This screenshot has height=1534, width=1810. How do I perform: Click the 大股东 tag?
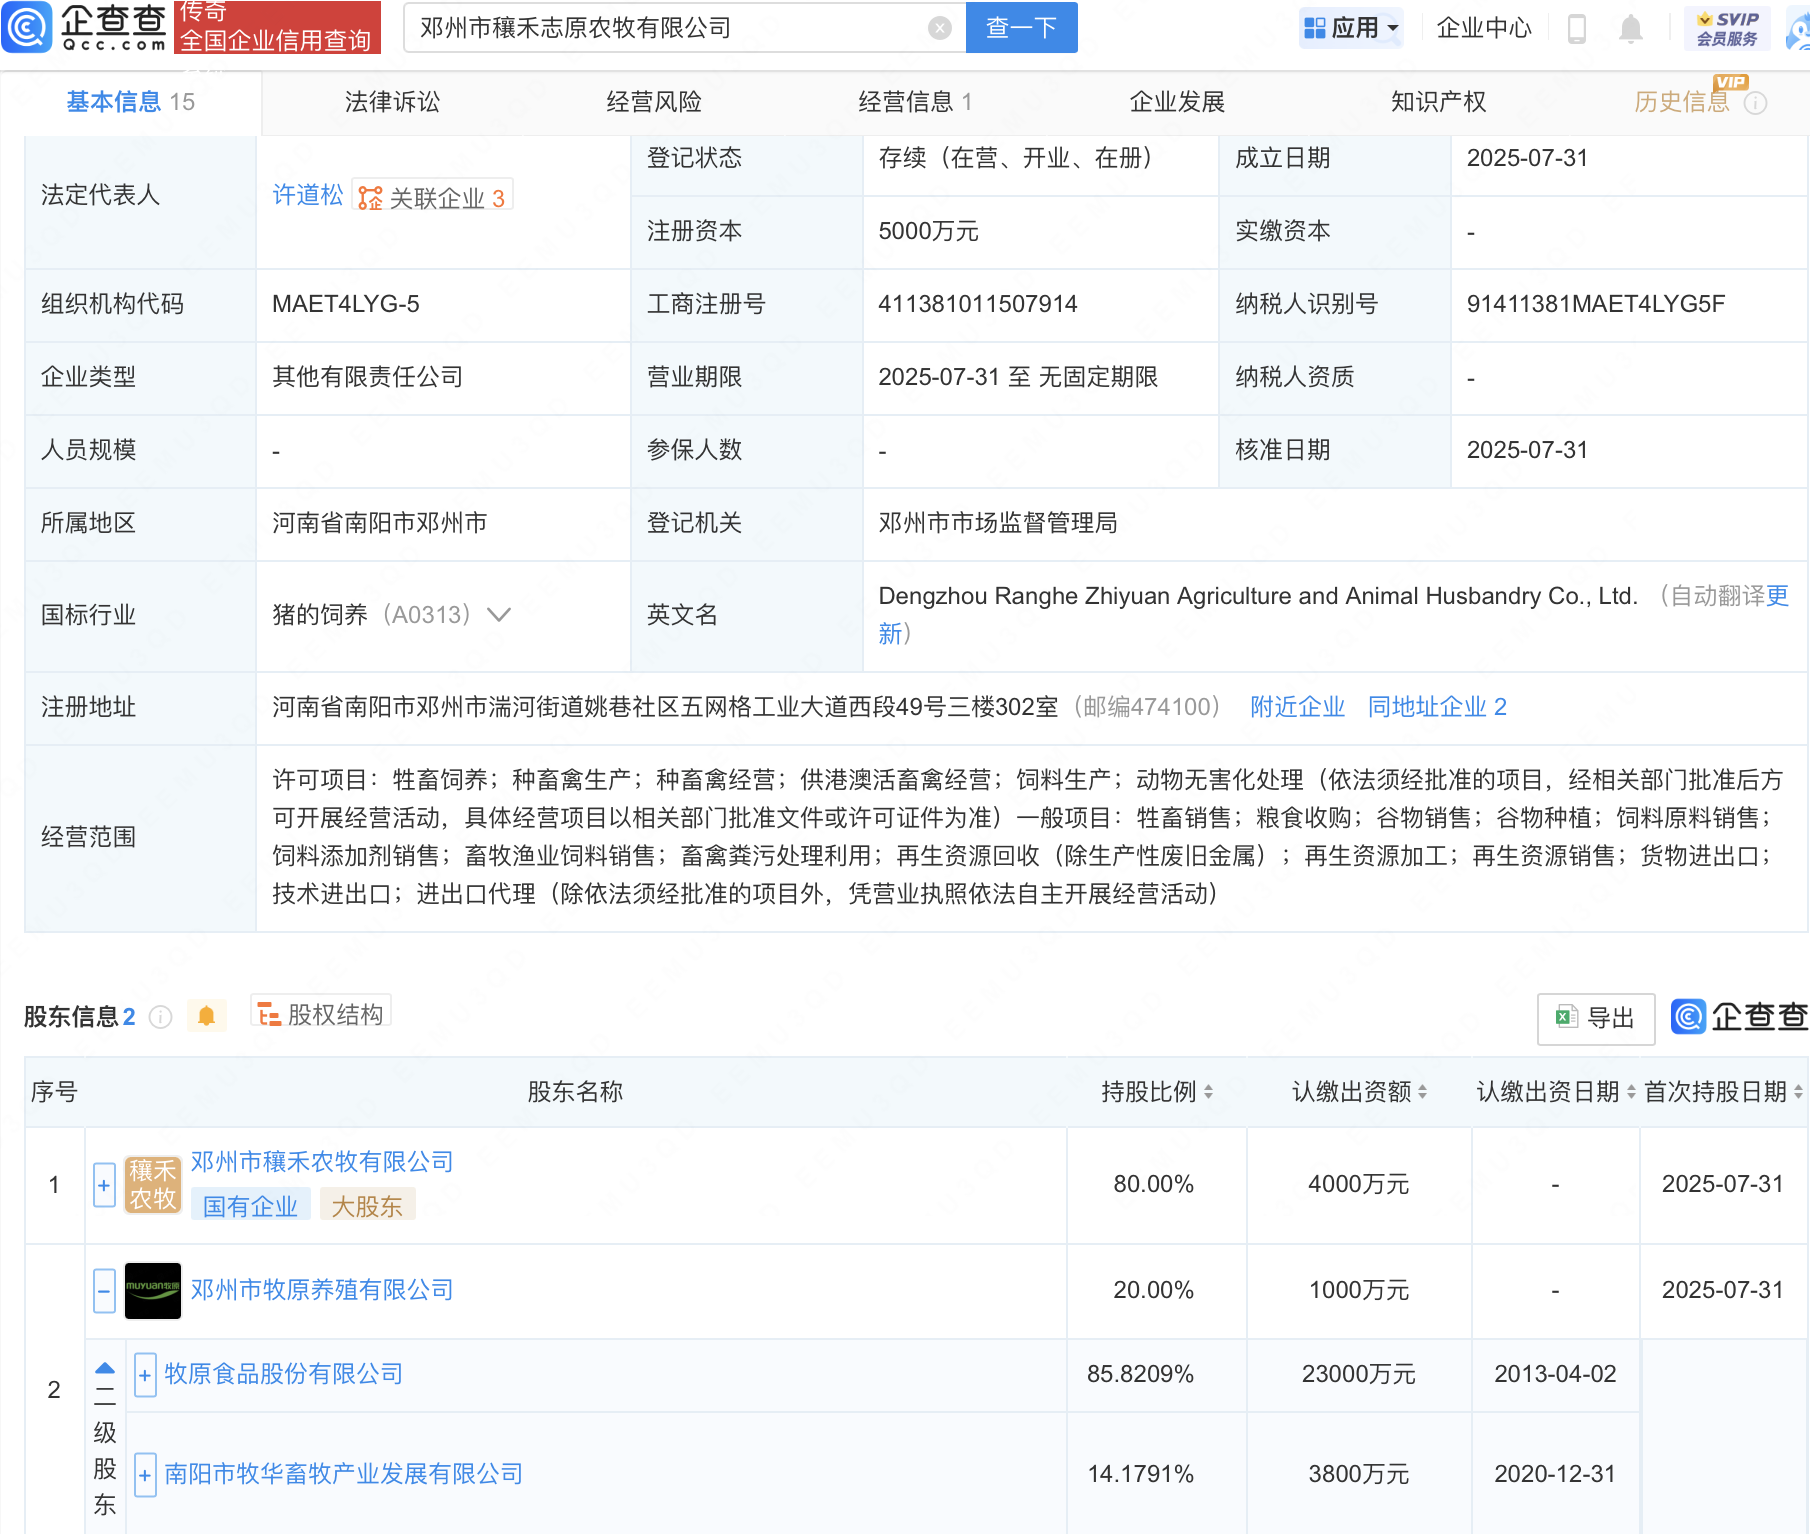click(x=367, y=1206)
